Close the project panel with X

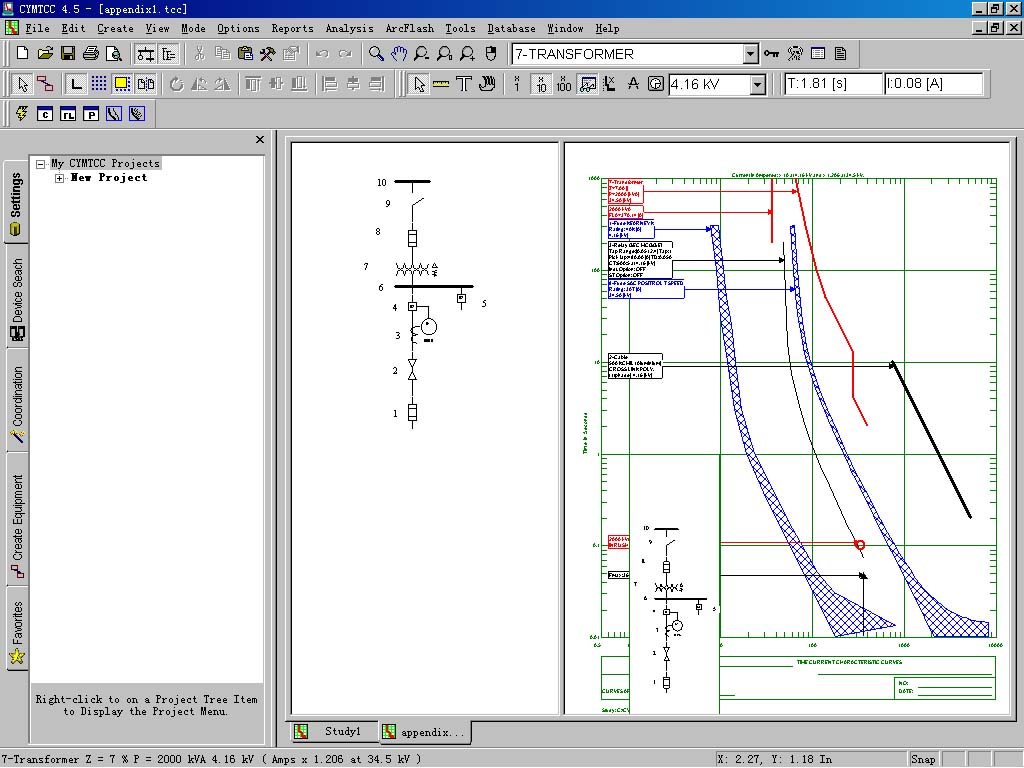tap(260, 140)
